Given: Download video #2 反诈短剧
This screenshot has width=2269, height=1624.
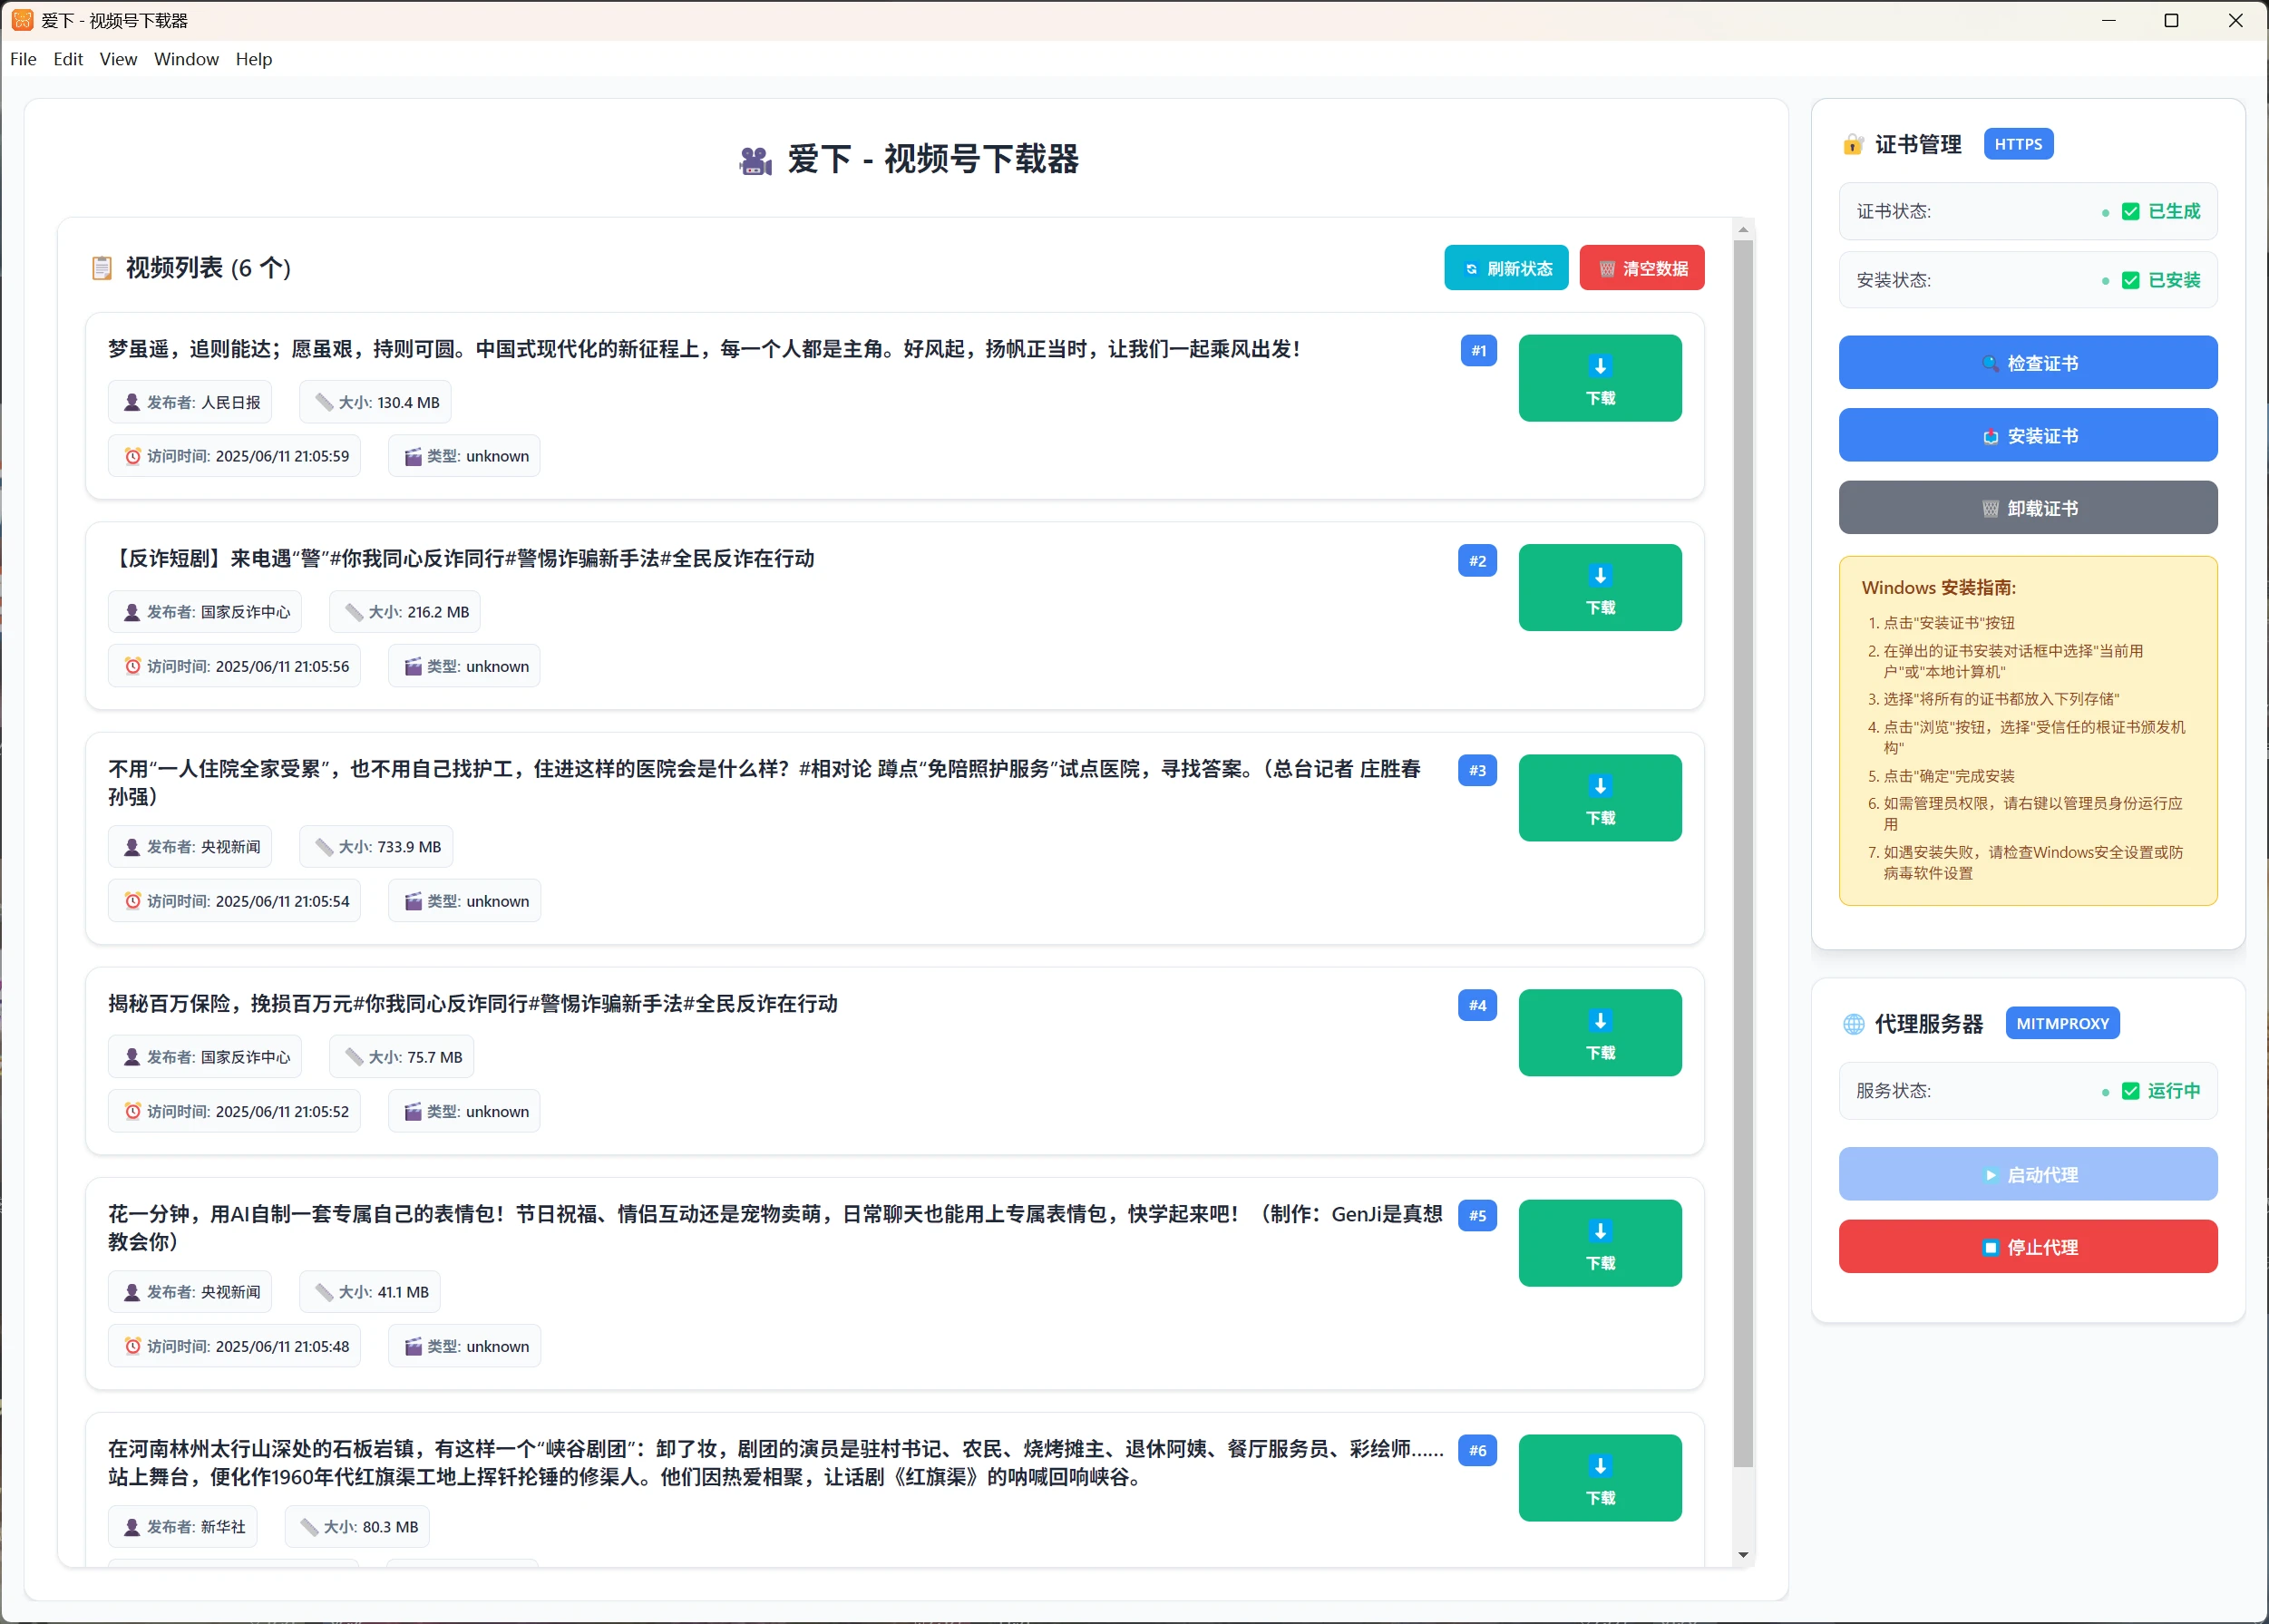Looking at the screenshot, I should pos(1600,588).
